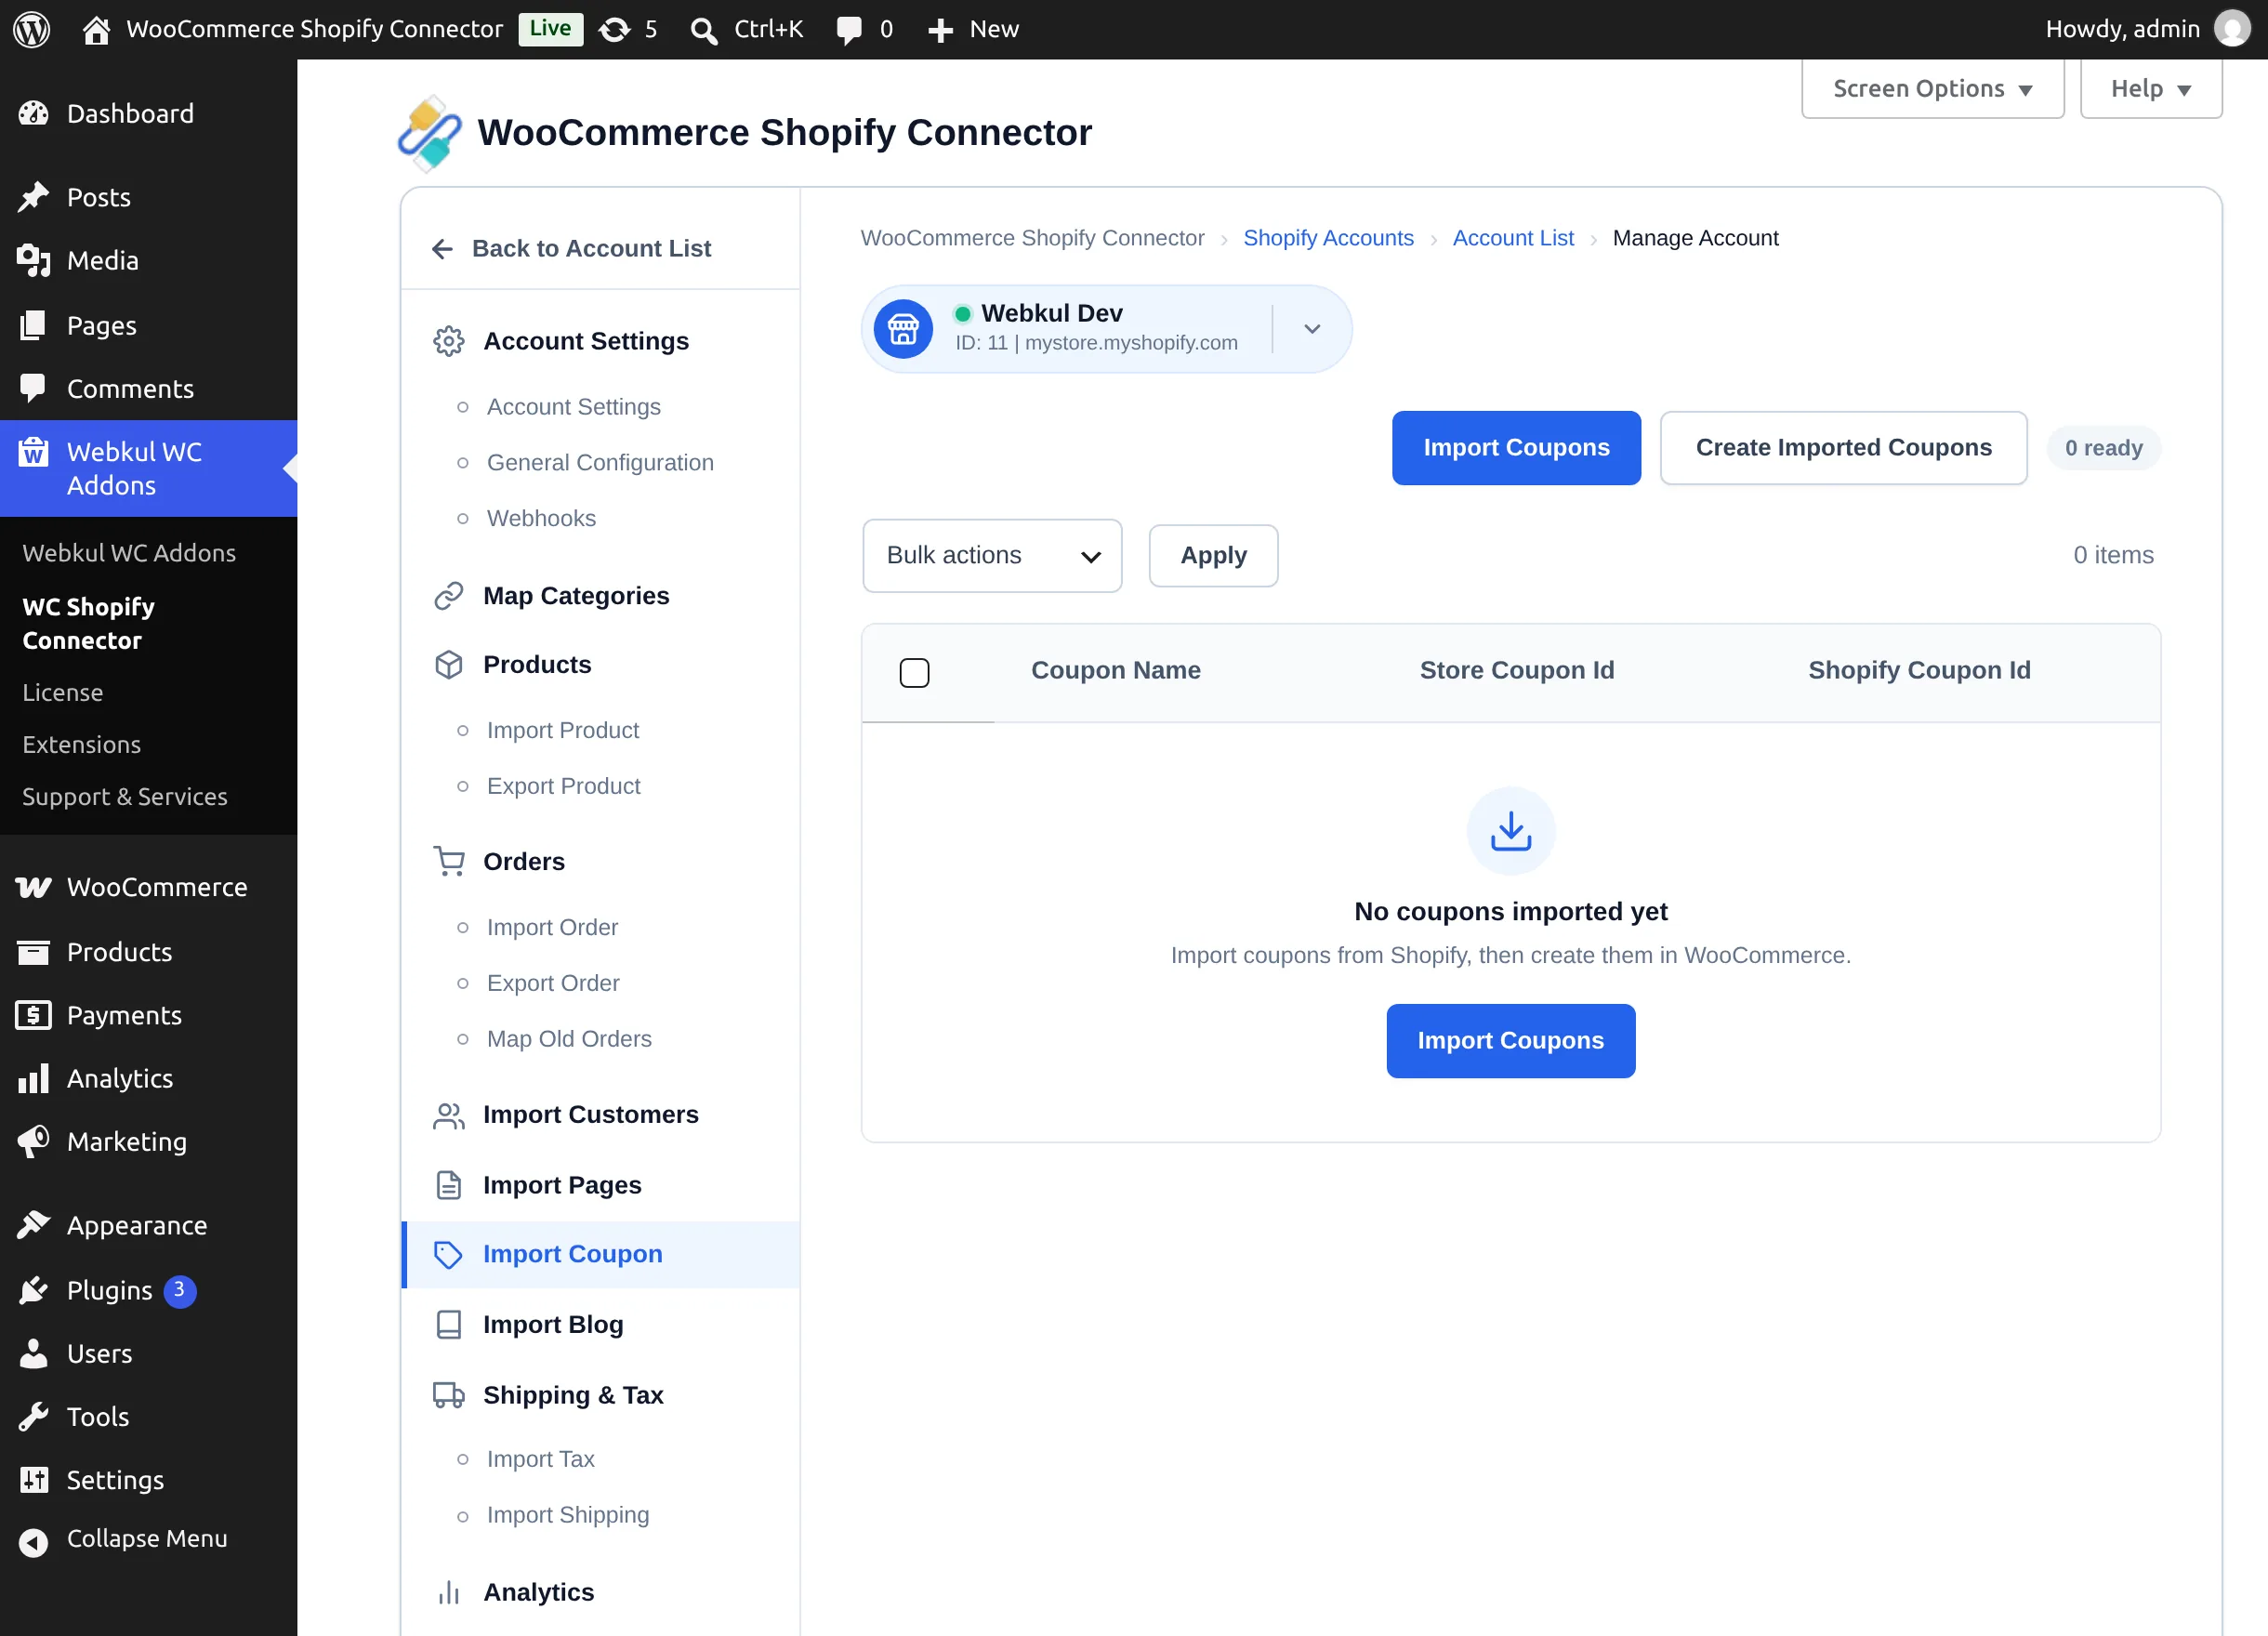Open the Bulk actions dropdown

992,556
